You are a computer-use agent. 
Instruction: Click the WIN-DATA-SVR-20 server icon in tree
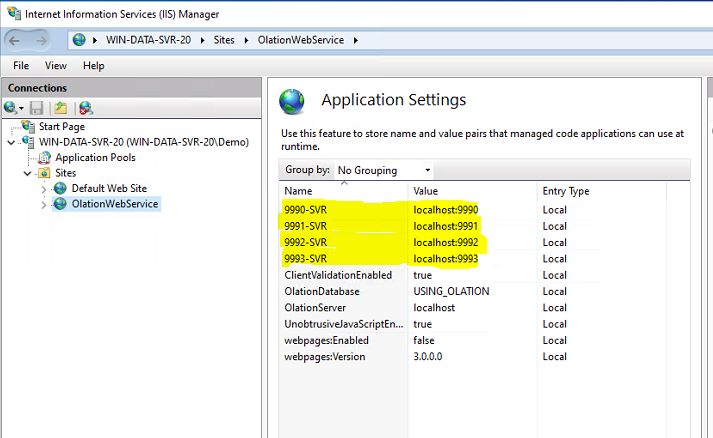pyautogui.click(x=28, y=142)
